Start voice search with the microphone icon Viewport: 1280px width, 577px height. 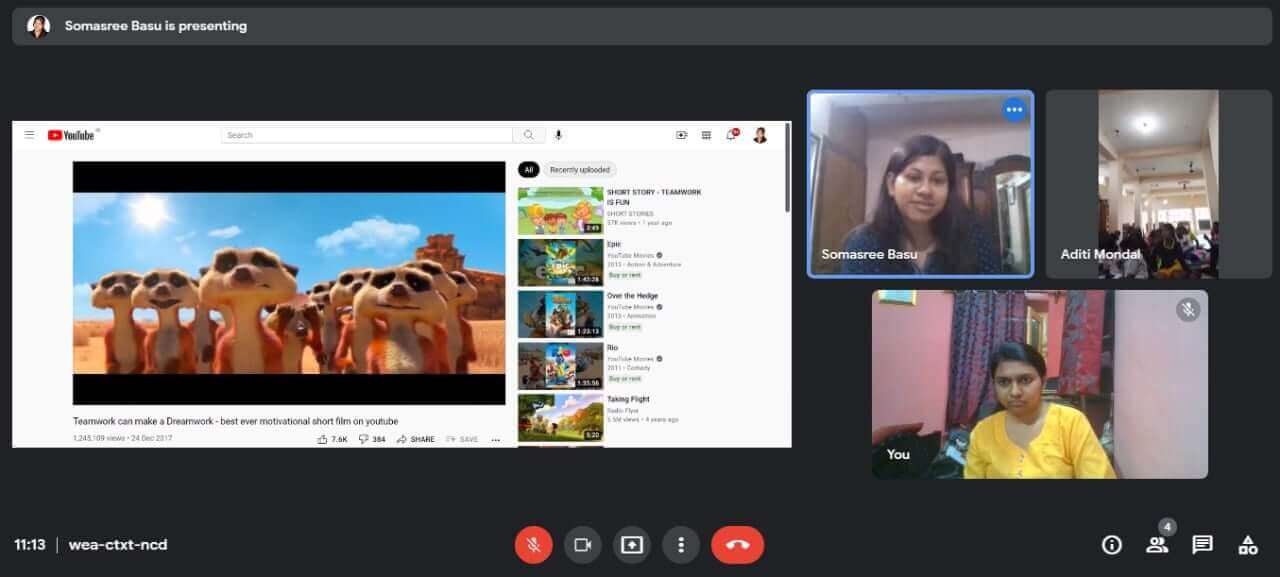click(x=558, y=135)
